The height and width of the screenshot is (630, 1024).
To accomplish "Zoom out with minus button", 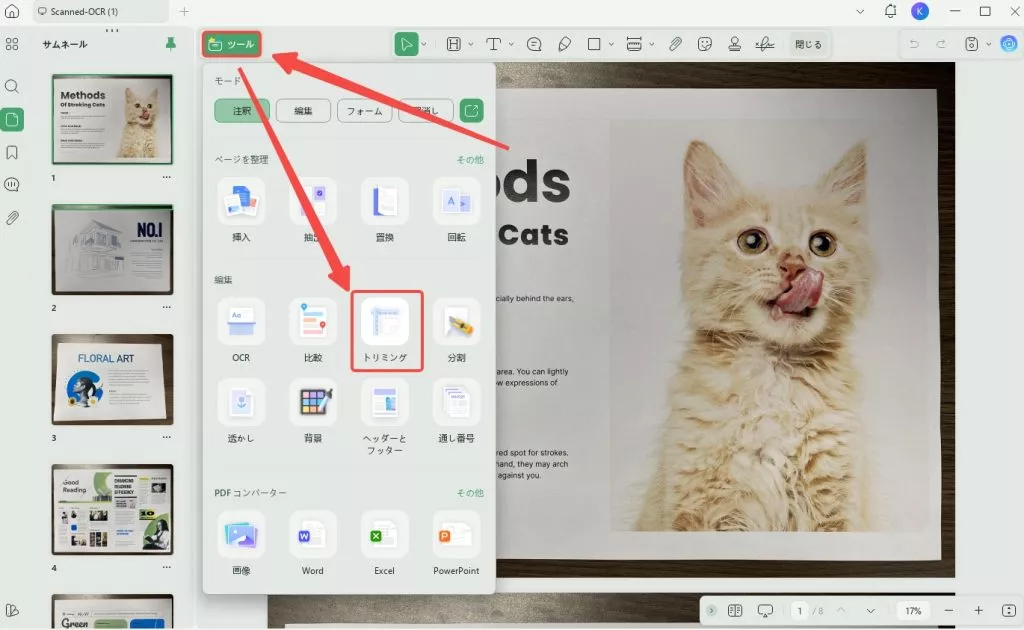I will pos(949,611).
